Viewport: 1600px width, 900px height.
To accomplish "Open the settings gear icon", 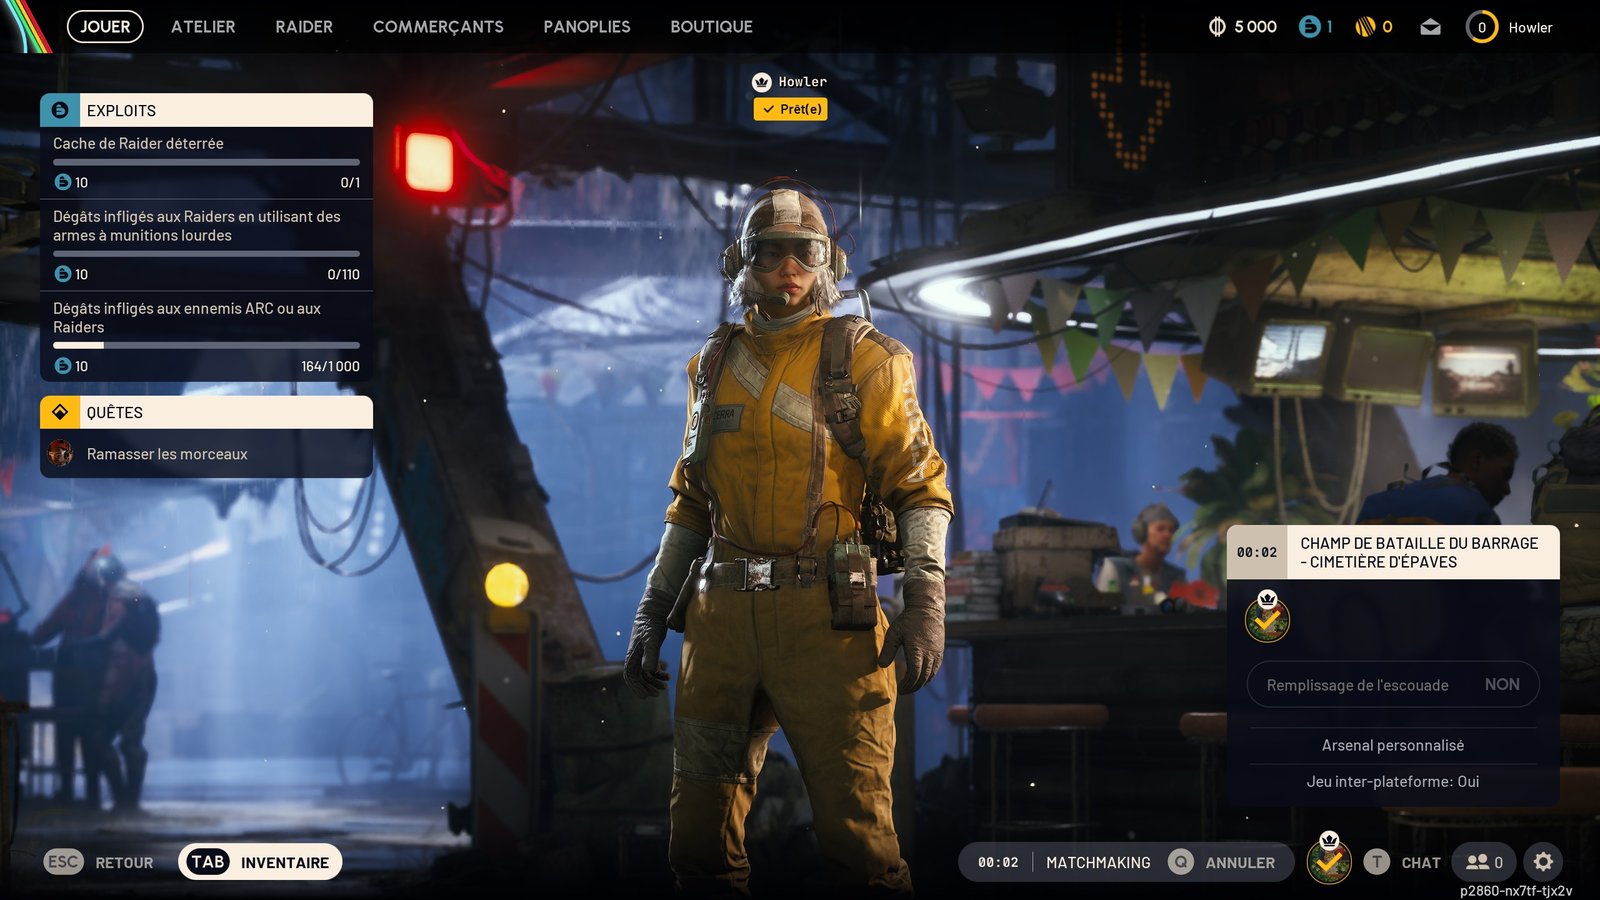I will click(1543, 862).
